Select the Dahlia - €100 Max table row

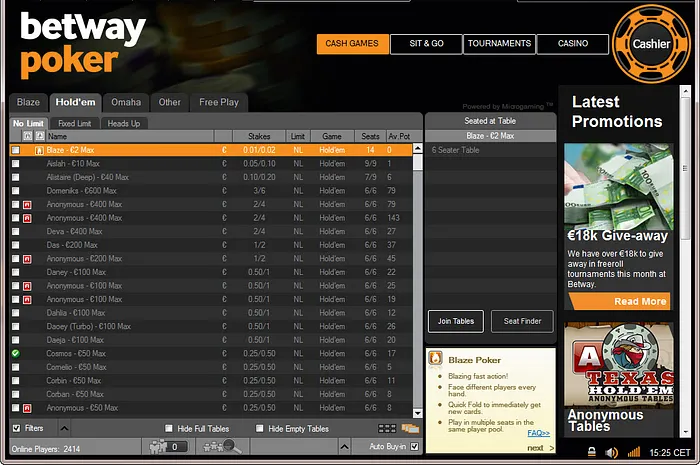coord(211,313)
